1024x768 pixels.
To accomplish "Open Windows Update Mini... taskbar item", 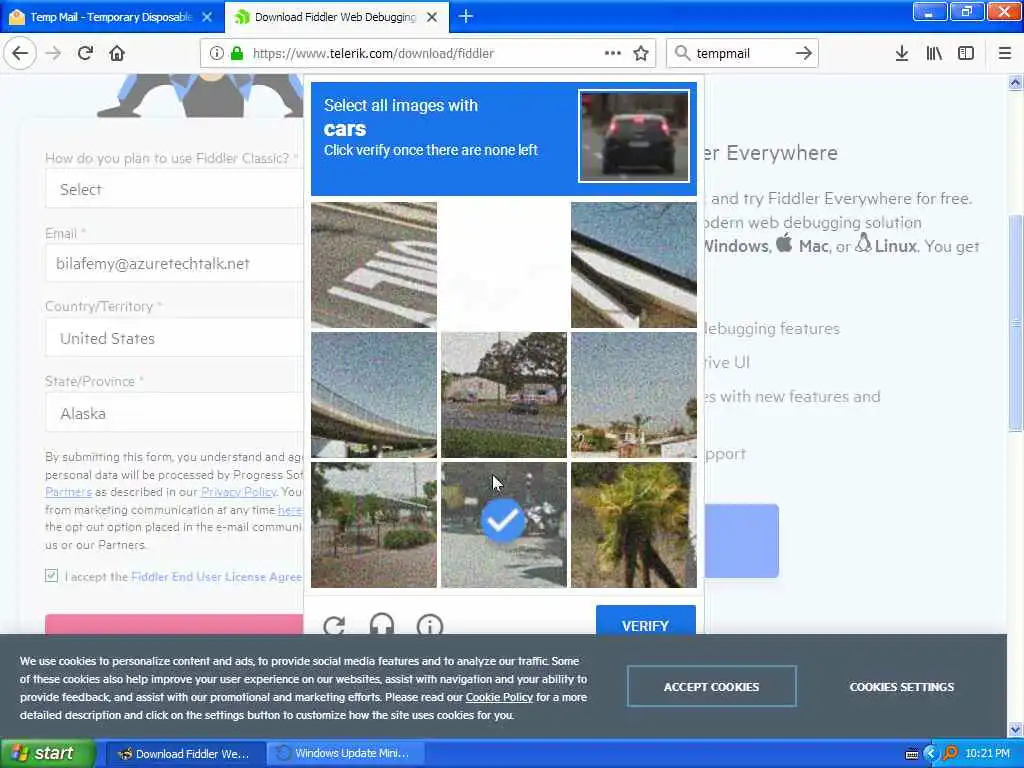I will point(345,754).
